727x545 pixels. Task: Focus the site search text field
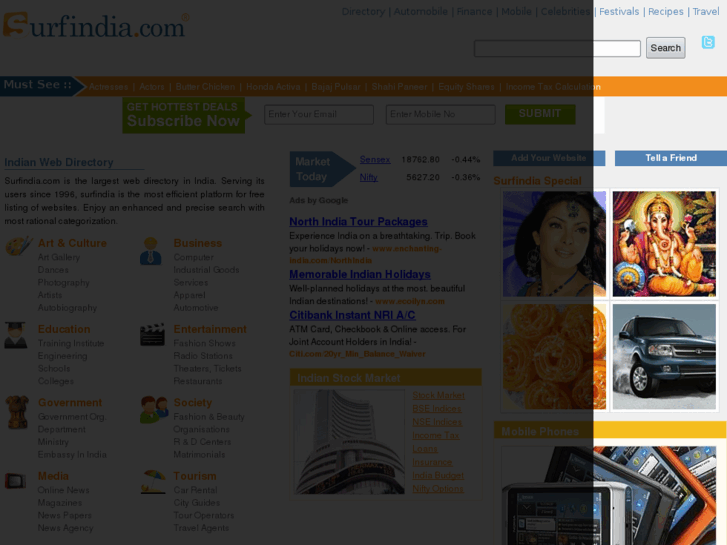[x=557, y=48]
